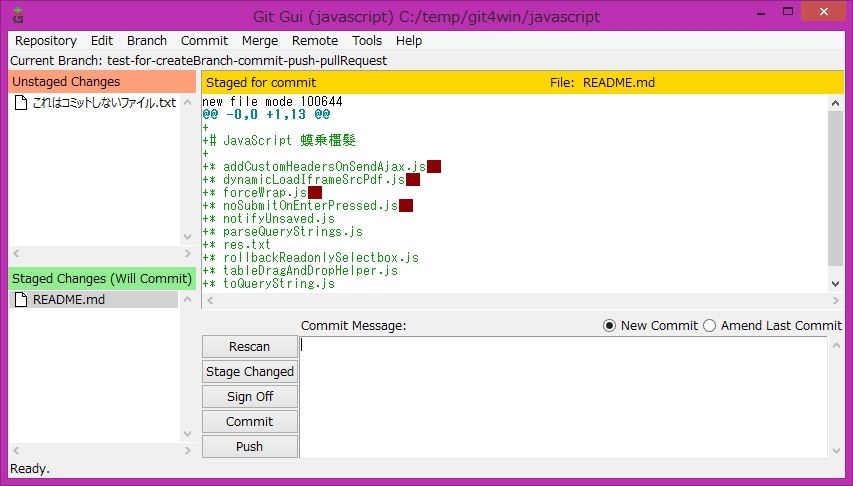Open the Repository menu
The image size is (853, 486).
[x=46, y=41]
